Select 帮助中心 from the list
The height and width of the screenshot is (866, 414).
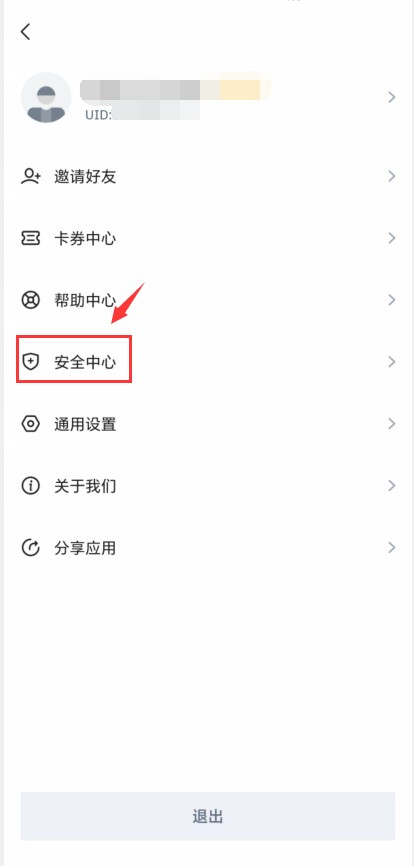207,300
